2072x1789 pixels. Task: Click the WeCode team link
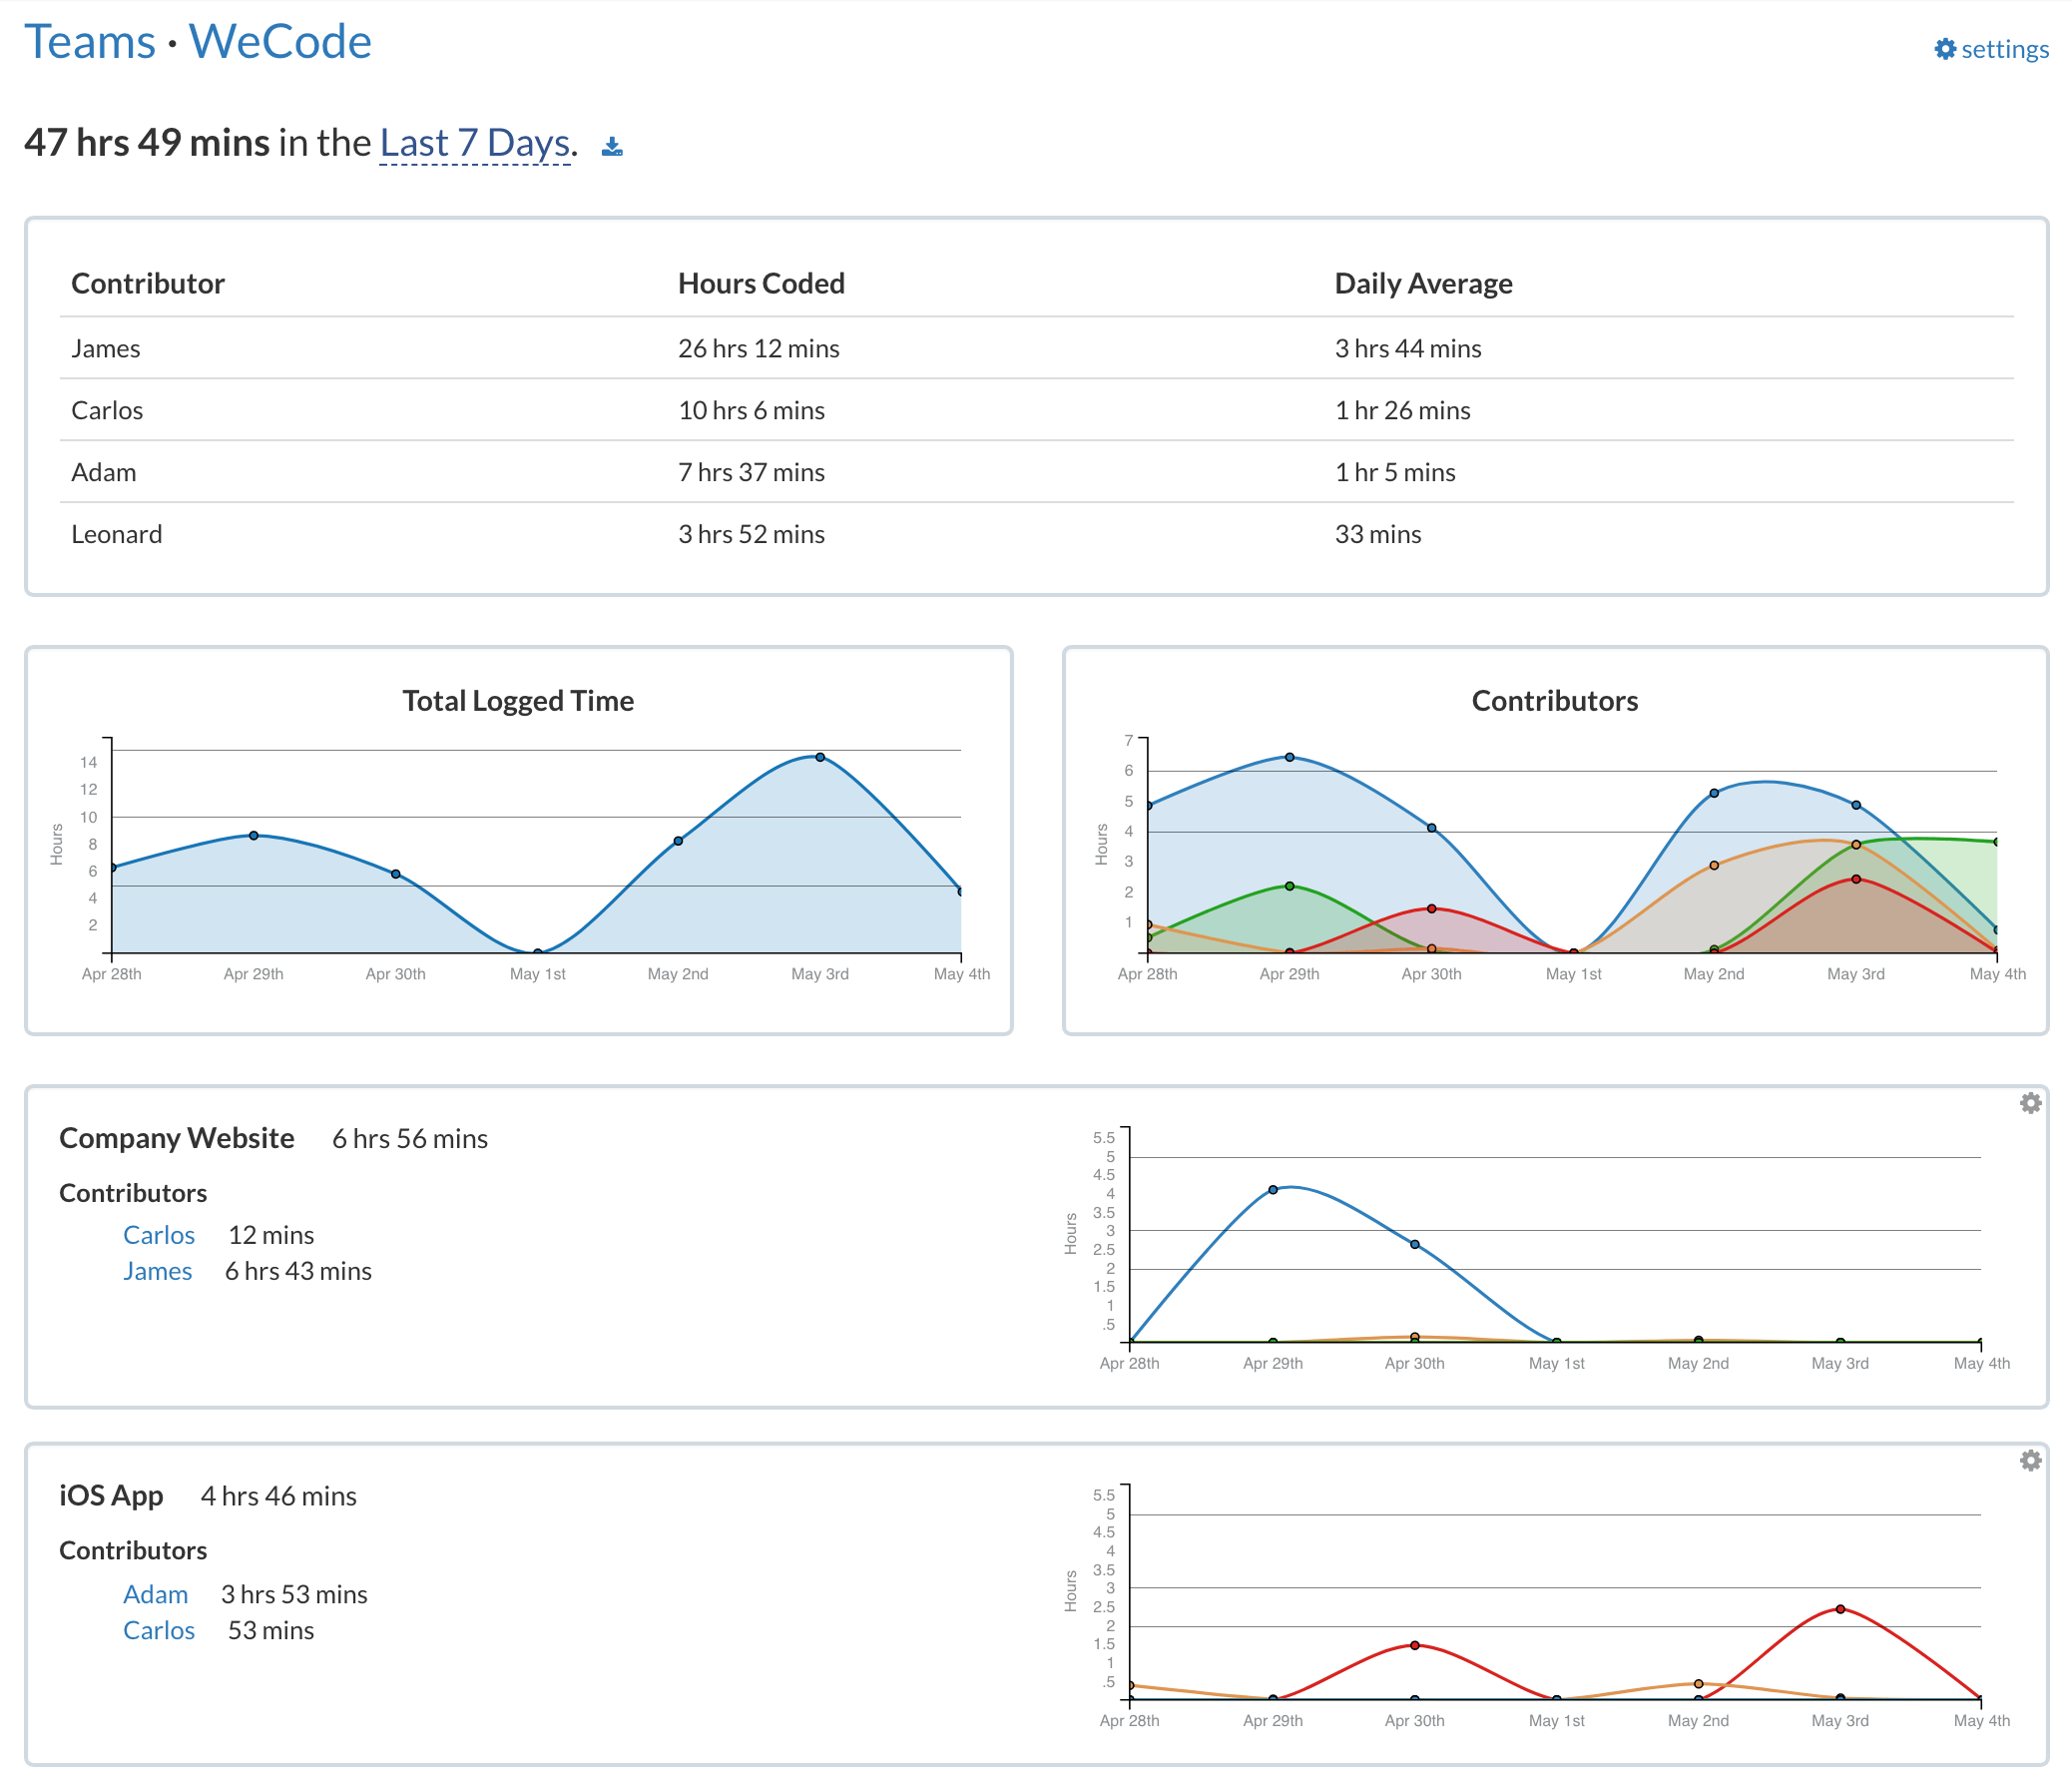pos(280,42)
